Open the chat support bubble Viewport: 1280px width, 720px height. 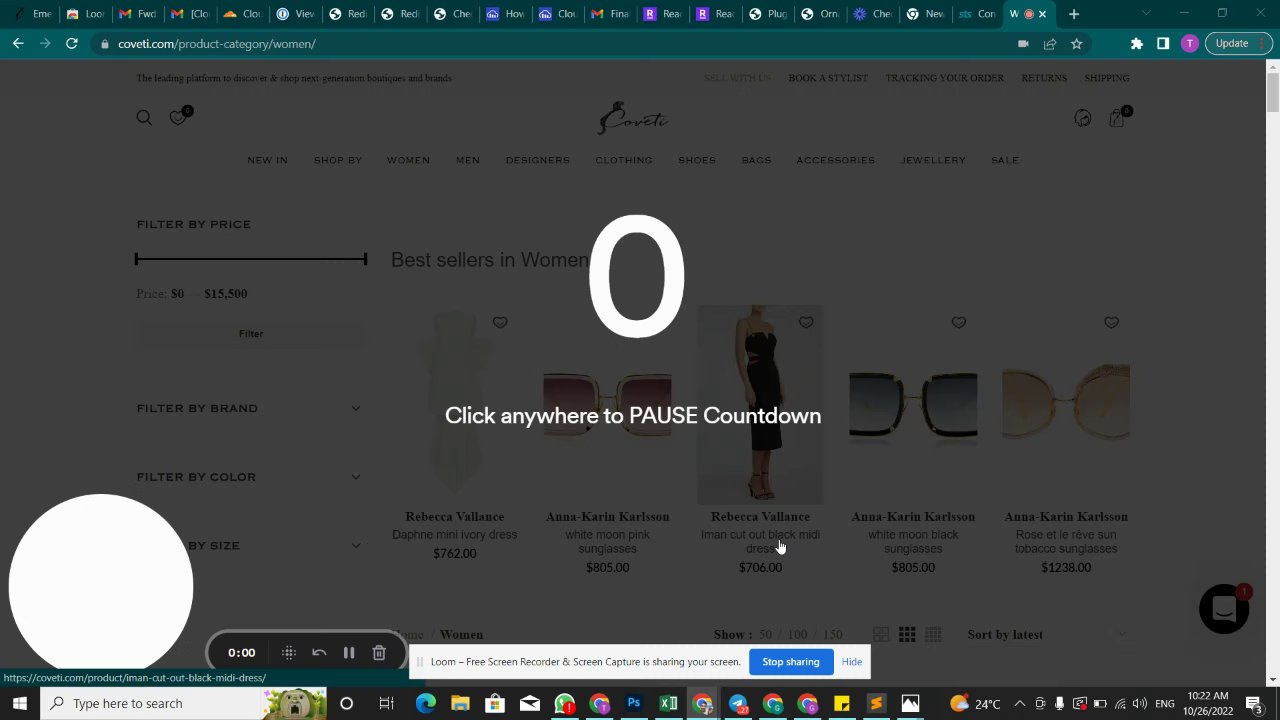(x=1224, y=608)
